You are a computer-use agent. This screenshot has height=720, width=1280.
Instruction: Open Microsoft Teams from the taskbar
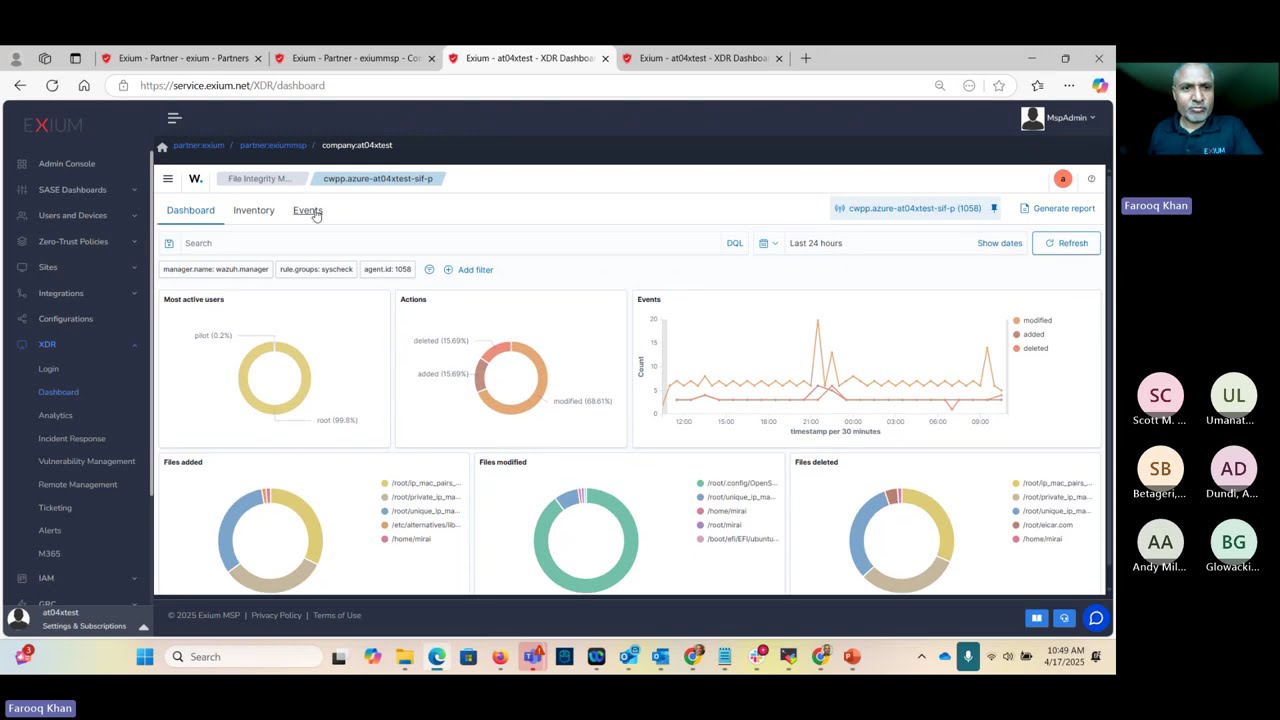pyautogui.click(x=532, y=657)
